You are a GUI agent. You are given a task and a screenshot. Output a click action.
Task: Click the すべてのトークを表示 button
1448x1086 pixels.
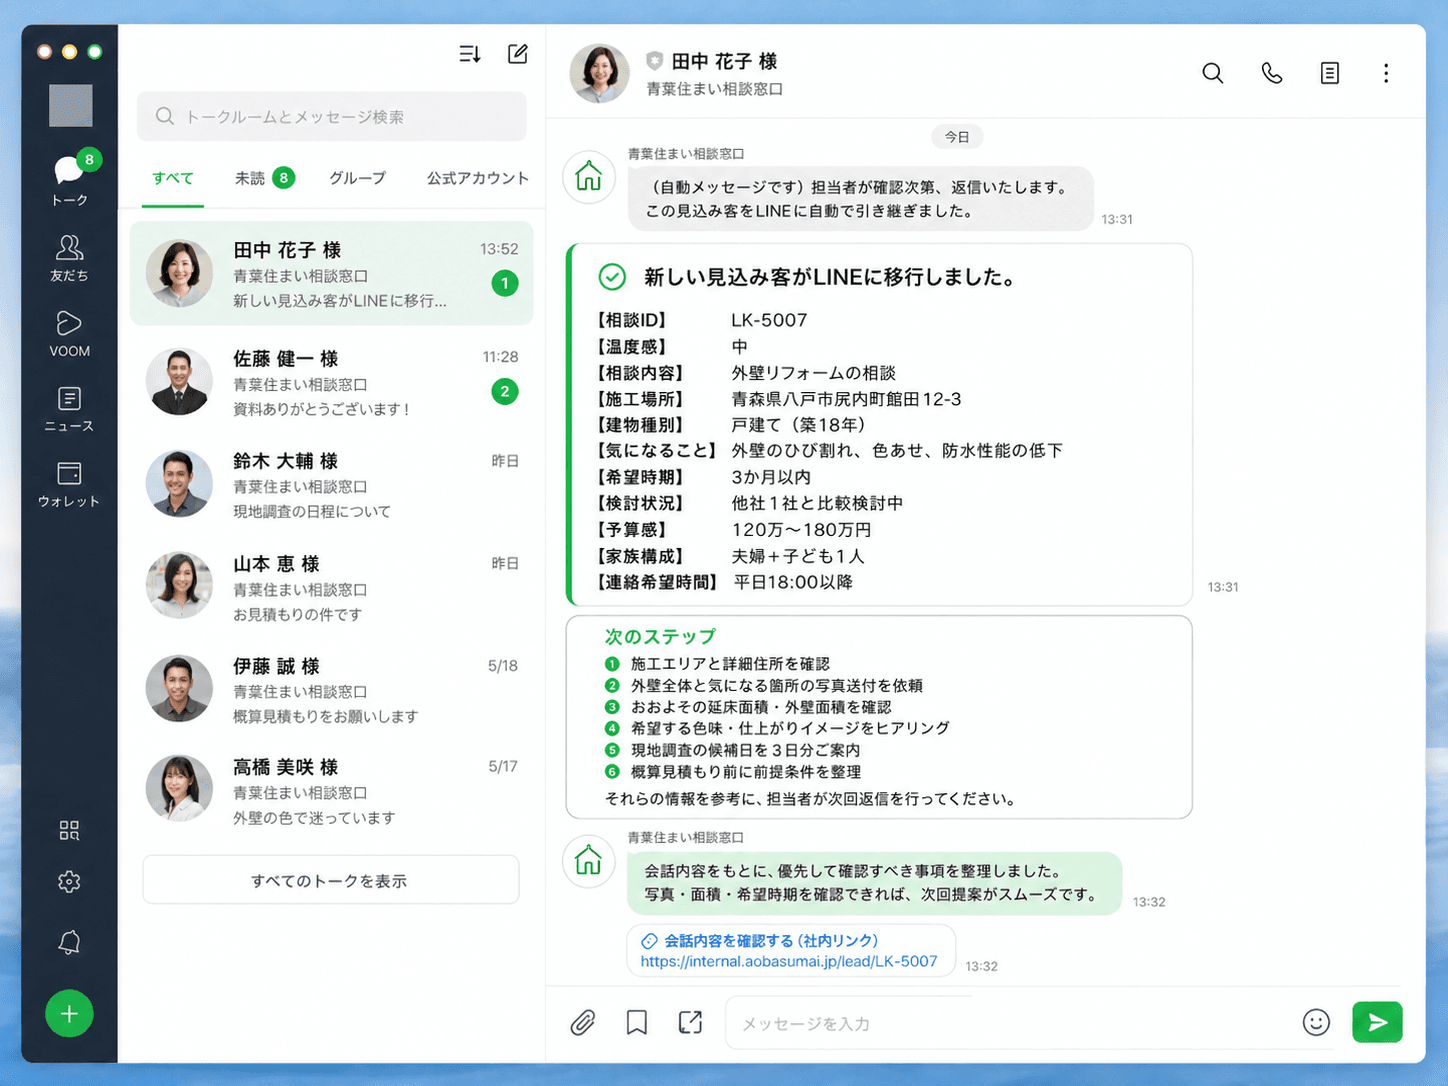click(330, 880)
